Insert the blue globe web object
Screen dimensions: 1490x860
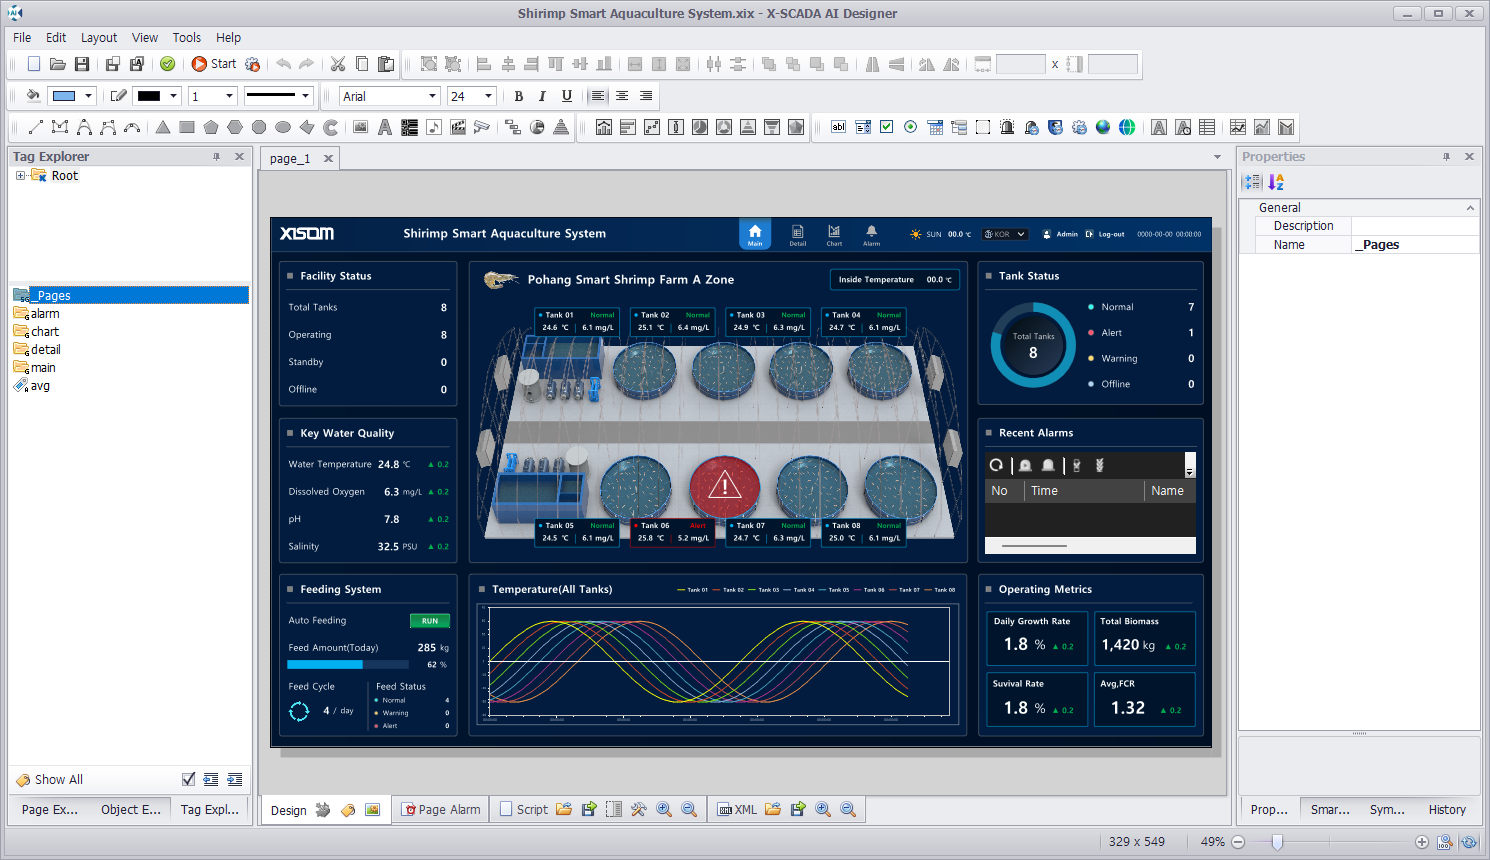tap(1103, 127)
